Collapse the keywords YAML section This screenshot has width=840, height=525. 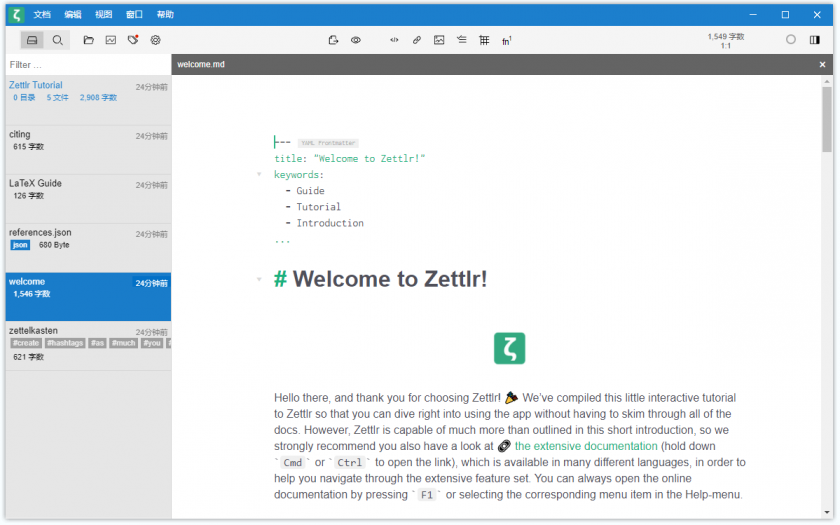coord(259,174)
